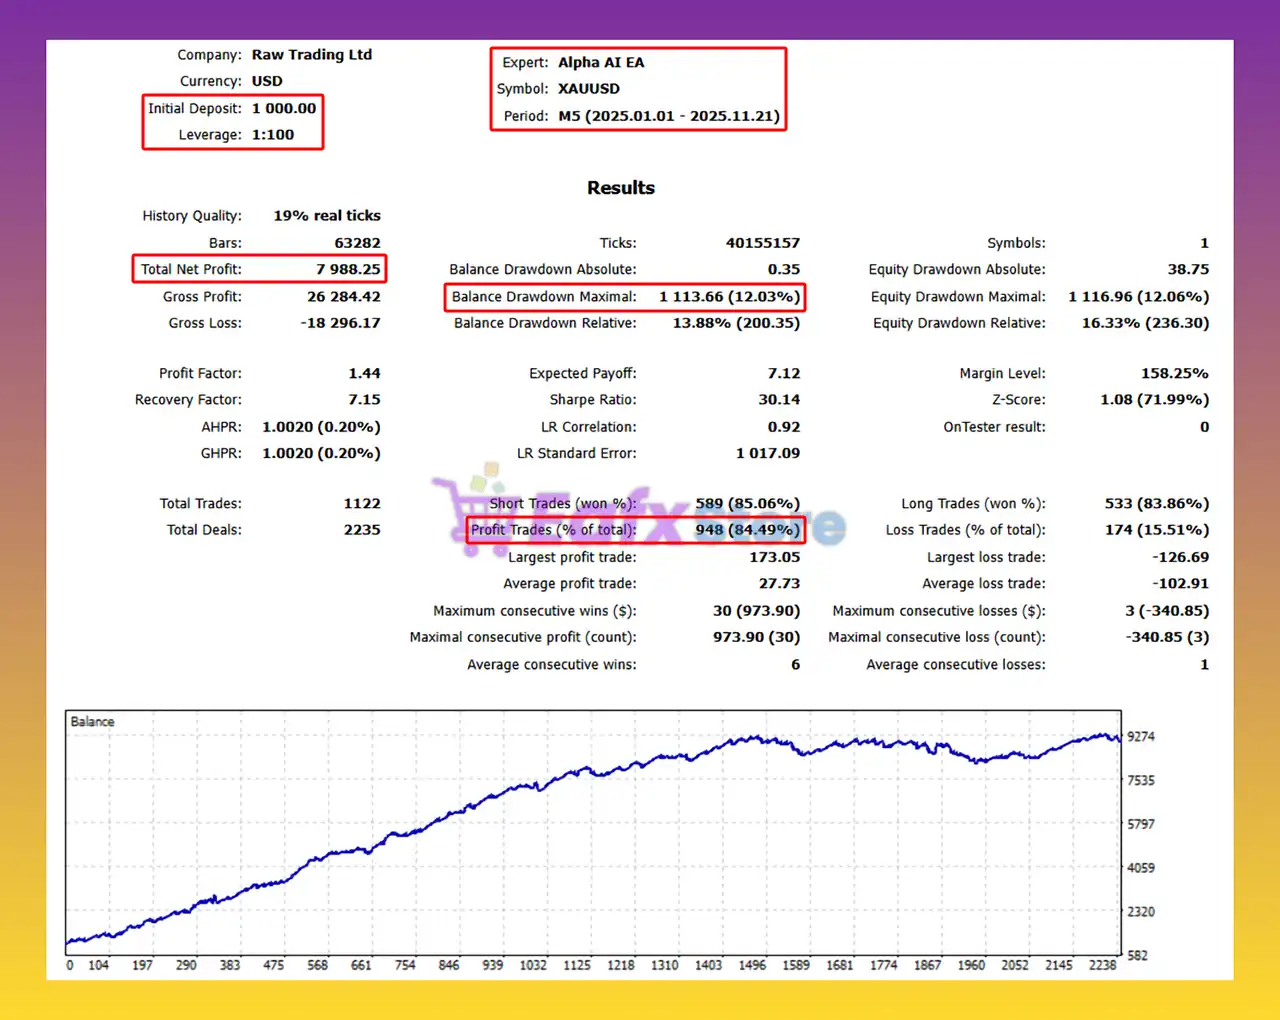The height and width of the screenshot is (1020, 1280).
Task: Click the Results heading
Action: click(621, 187)
